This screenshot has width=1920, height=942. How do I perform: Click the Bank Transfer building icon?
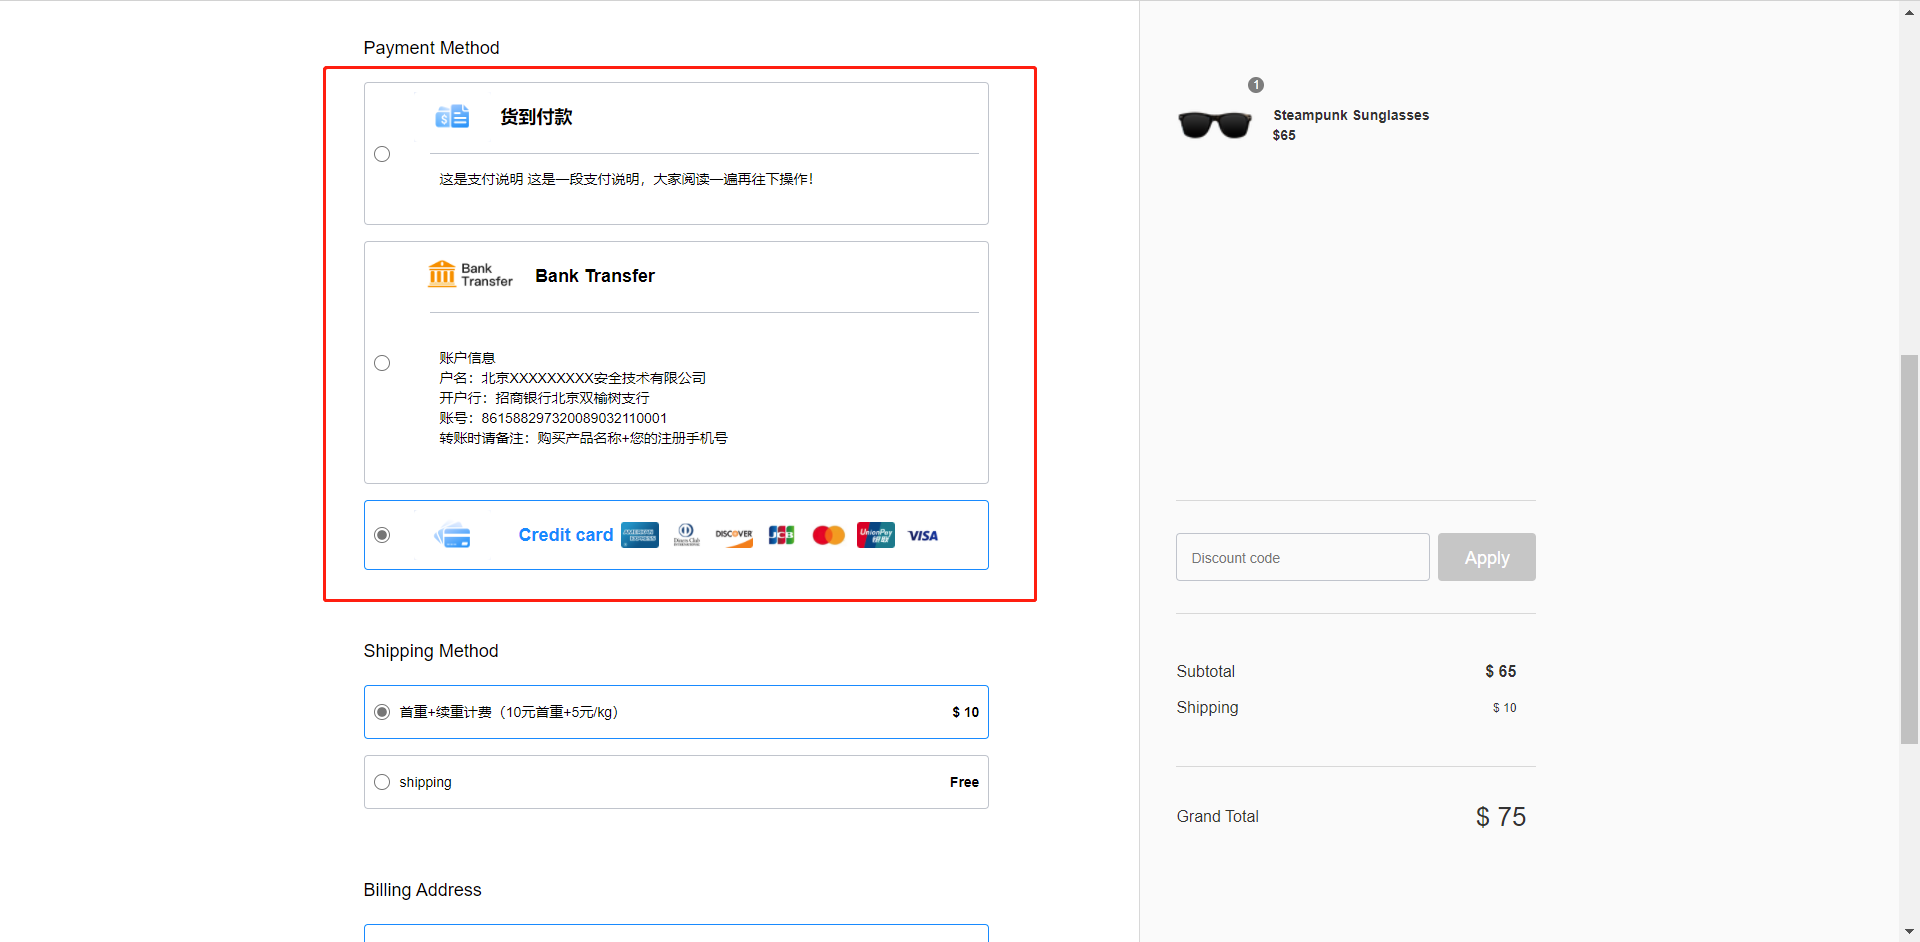pos(442,274)
